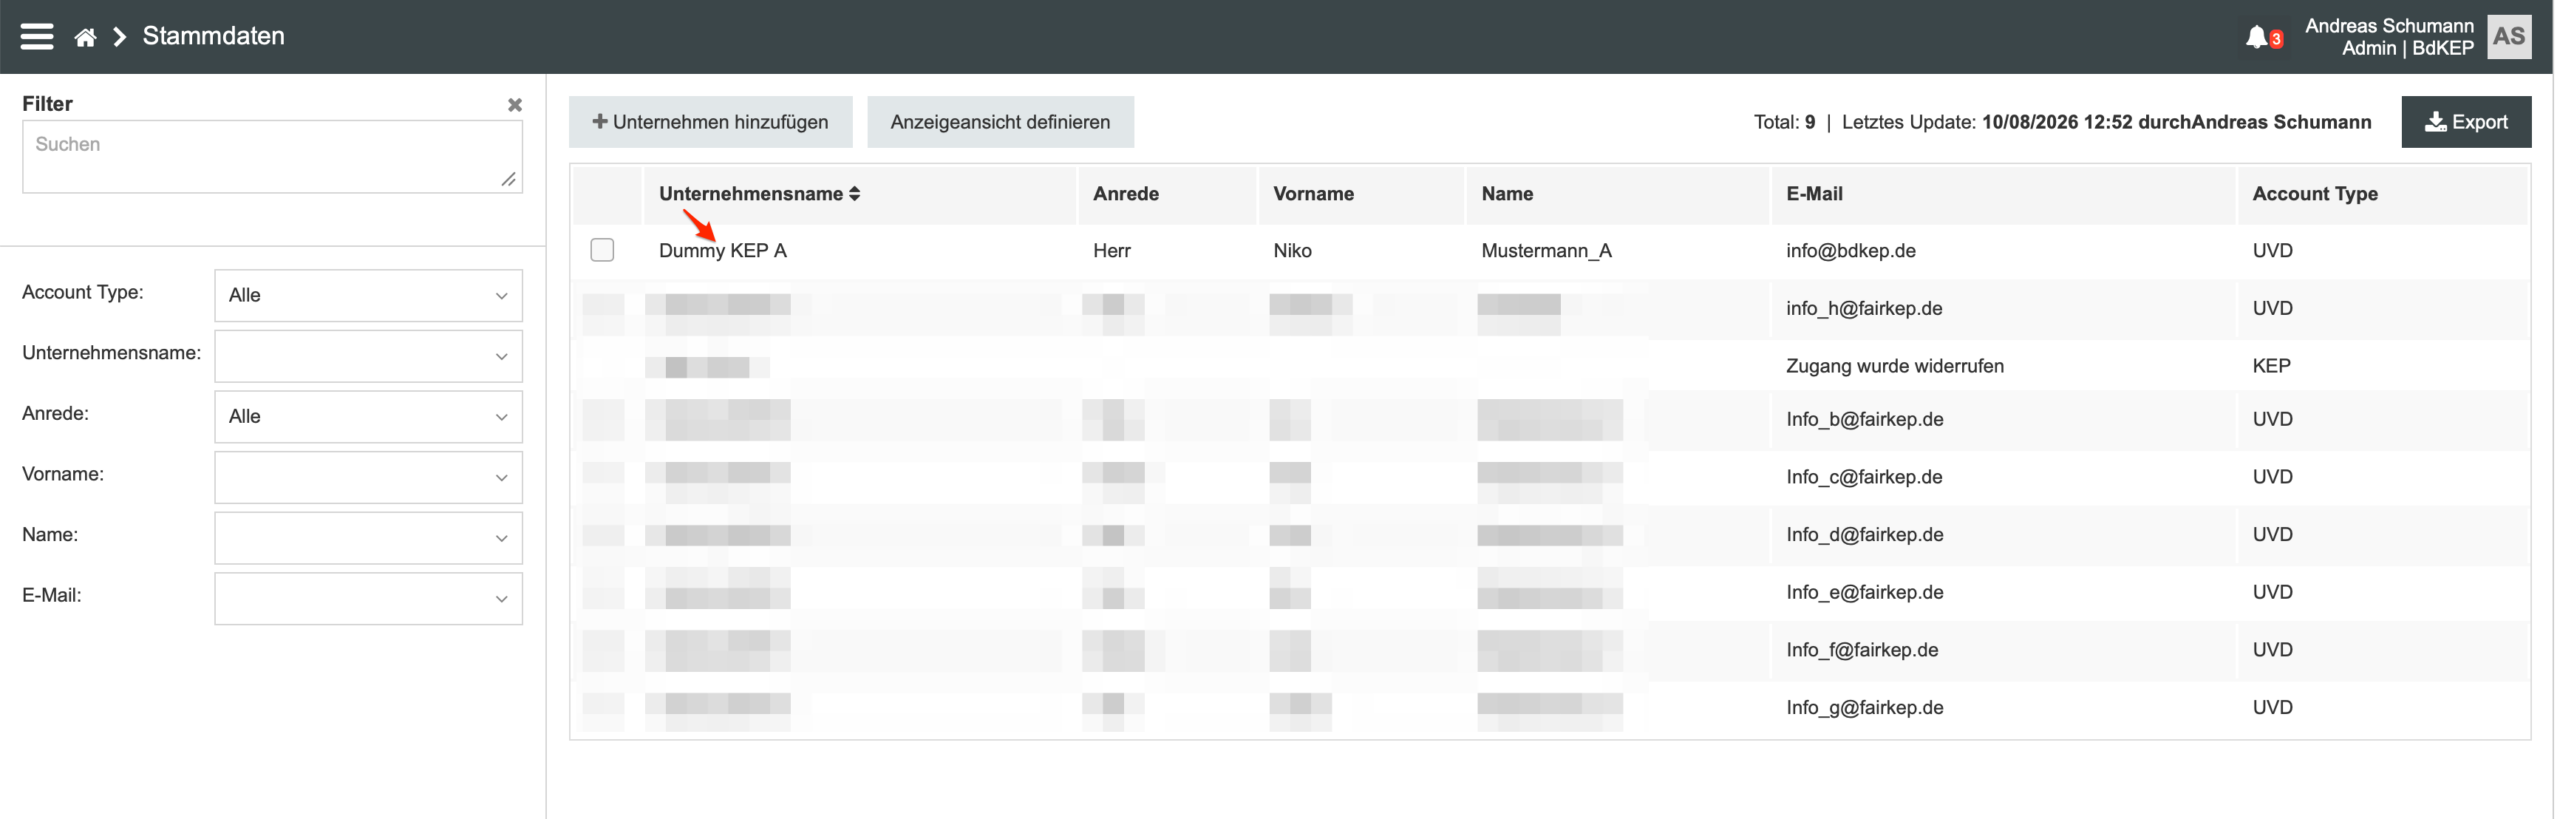Open the hamburger menu
The image size is (2560, 819).
pos(37,37)
